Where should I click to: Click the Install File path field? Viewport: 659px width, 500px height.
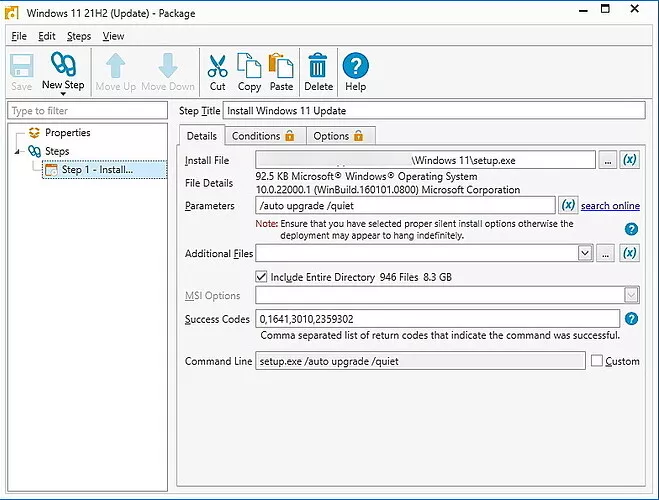click(425, 160)
